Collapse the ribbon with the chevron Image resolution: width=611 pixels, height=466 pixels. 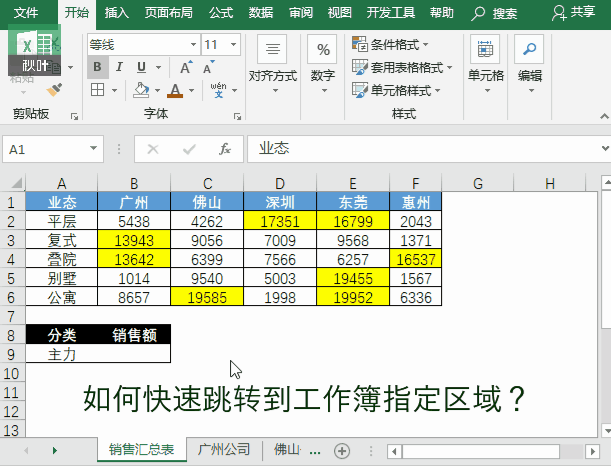click(x=604, y=116)
